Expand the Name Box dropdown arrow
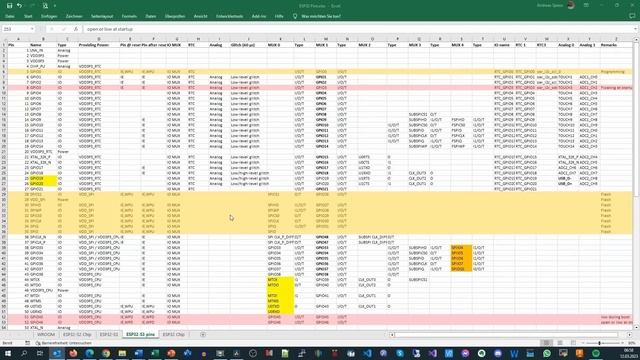 [x=32, y=29]
